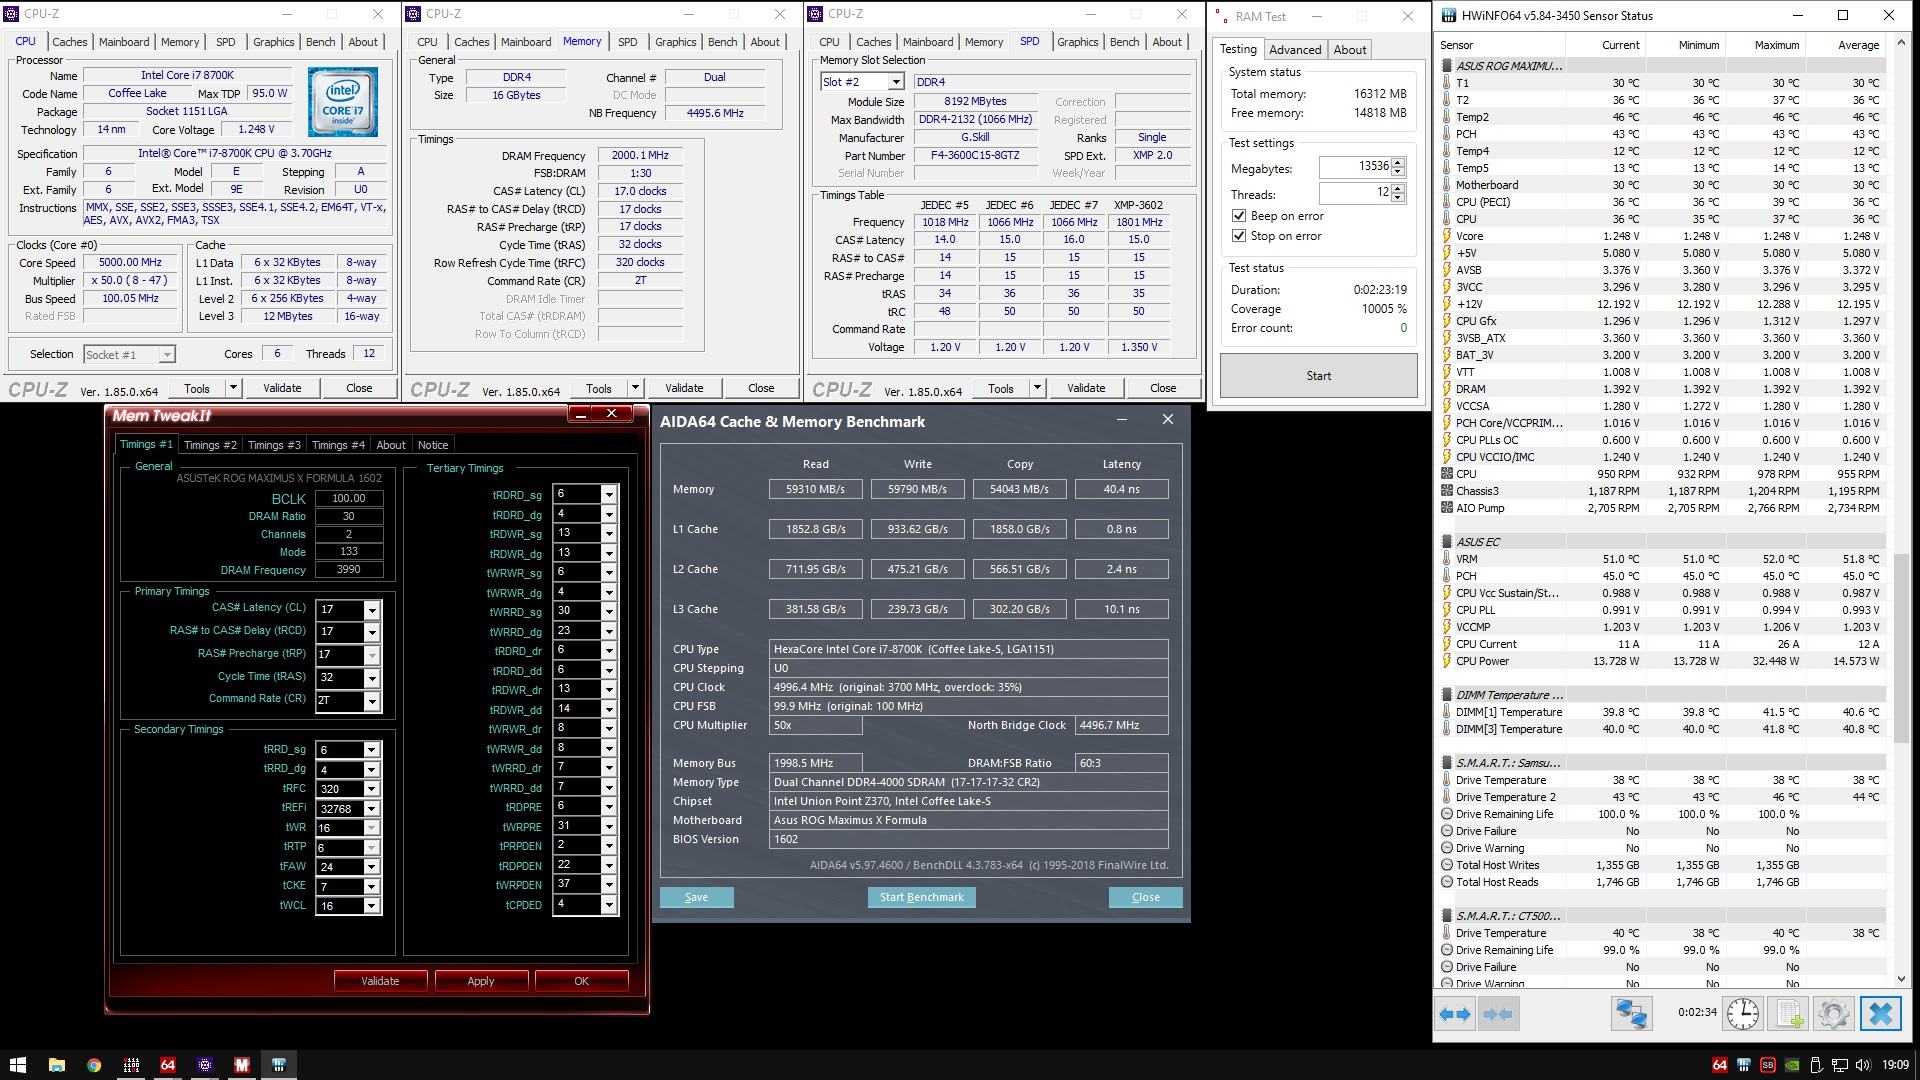1920x1080 pixels.
Task: Open tRFC dropdown in Mem TweakIt
Action: pyautogui.click(x=372, y=789)
